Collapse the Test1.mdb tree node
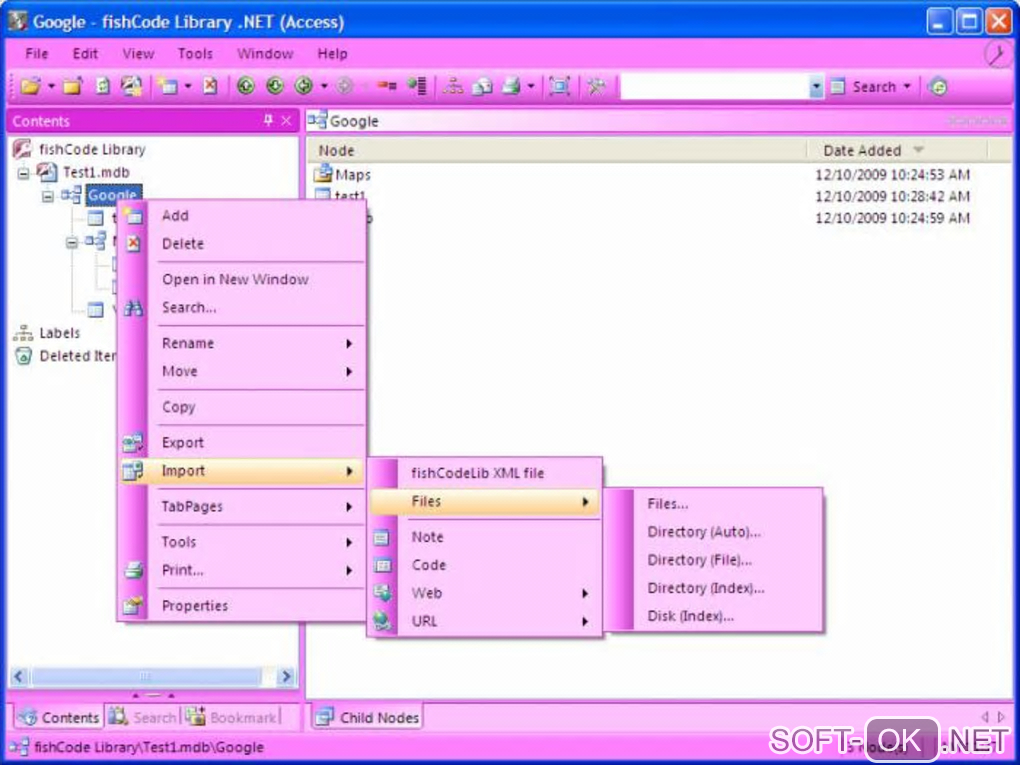This screenshot has width=1020, height=765. [23, 173]
